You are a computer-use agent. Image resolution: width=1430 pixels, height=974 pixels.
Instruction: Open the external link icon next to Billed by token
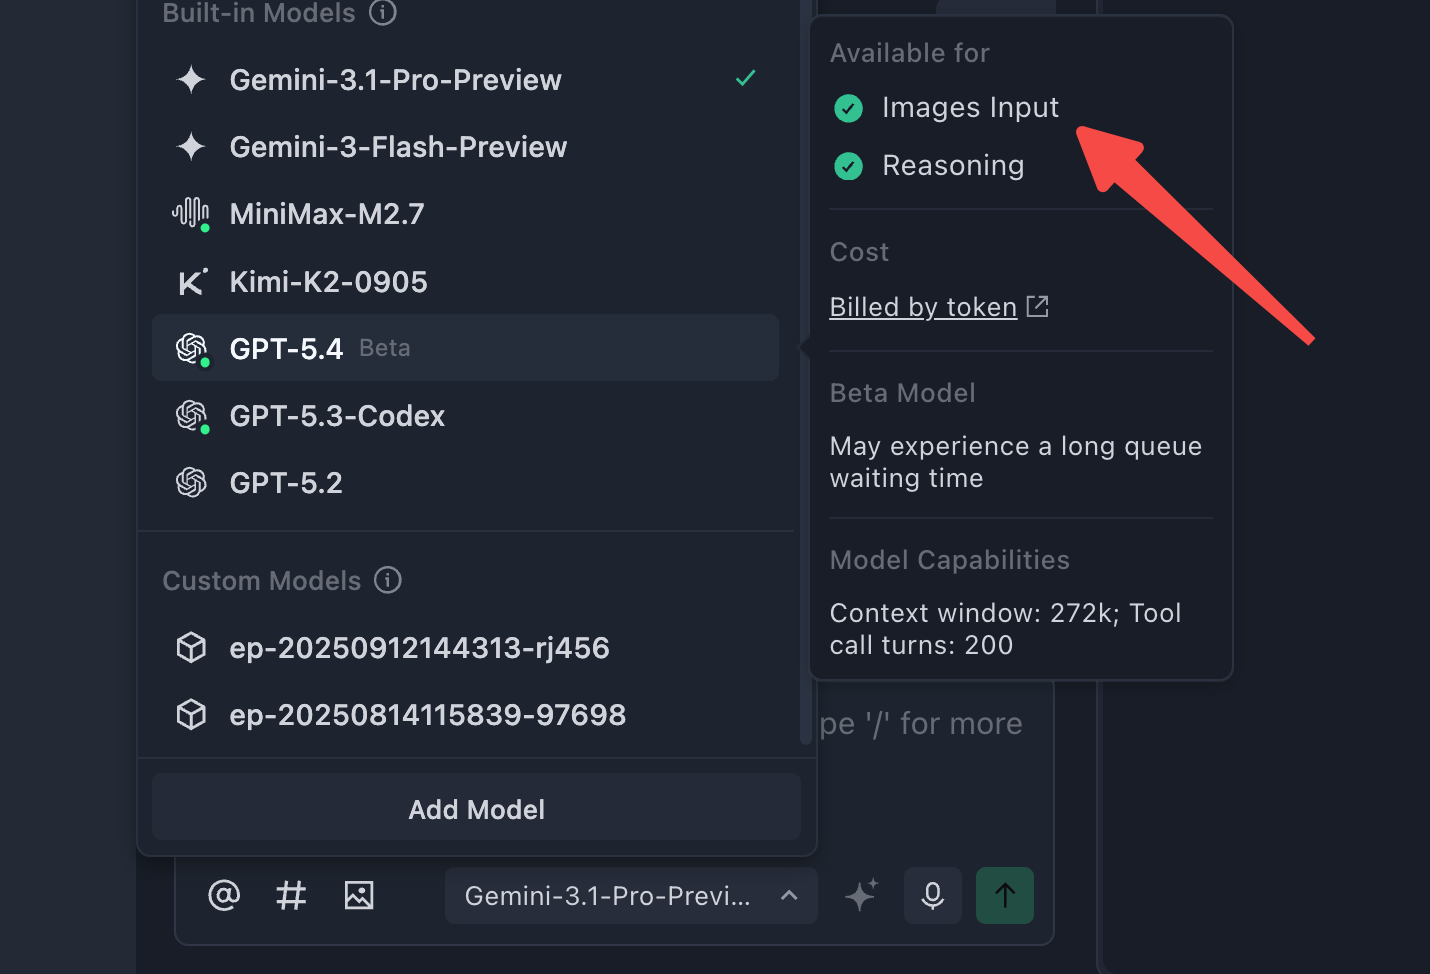coord(1038,306)
